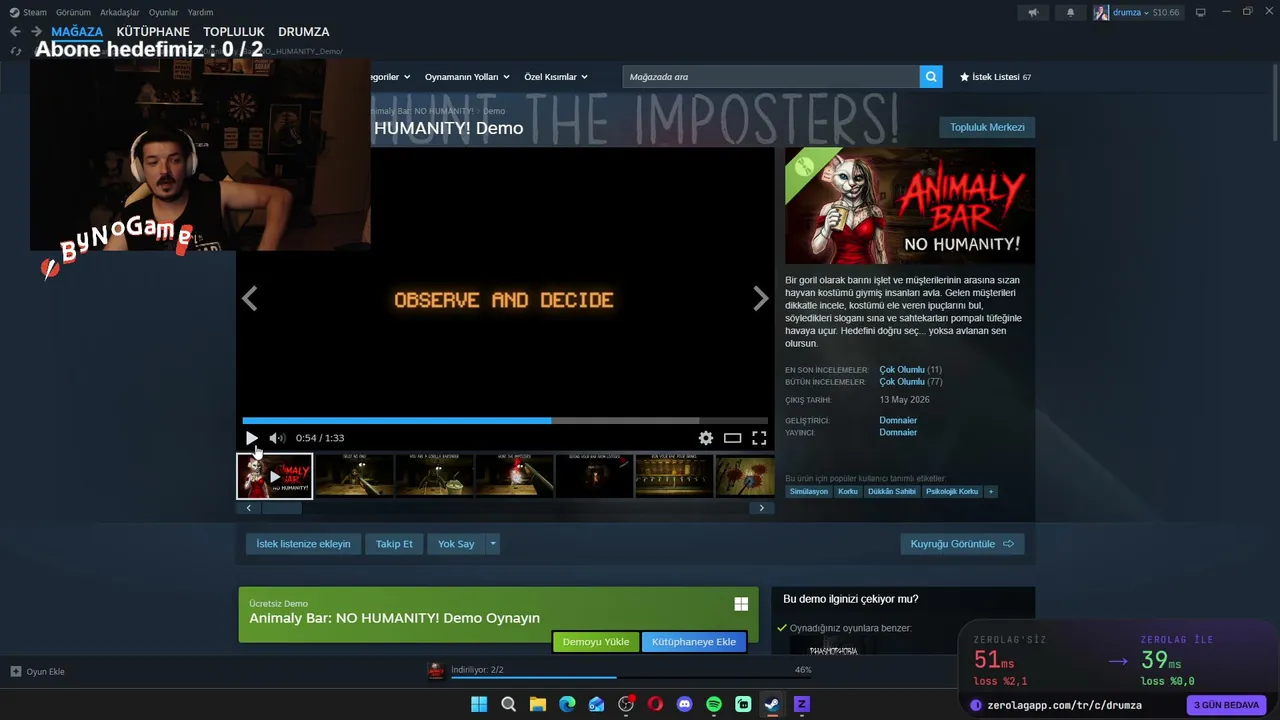This screenshot has height=720, width=1280.
Task: Open Opera browser from the taskbar
Action: coord(655,704)
